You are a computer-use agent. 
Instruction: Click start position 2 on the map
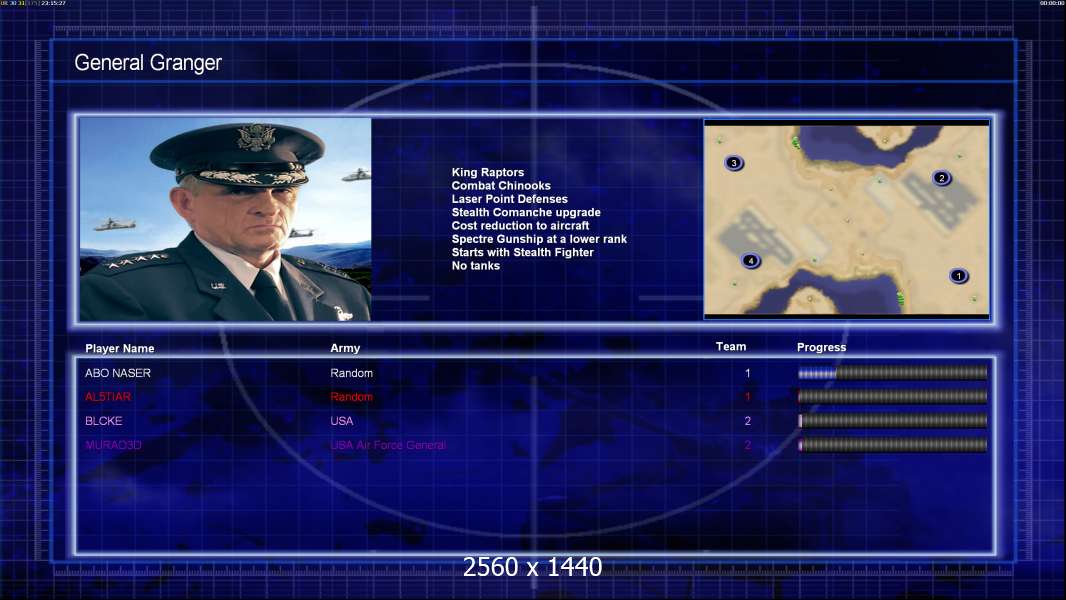(x=942, y=178)
